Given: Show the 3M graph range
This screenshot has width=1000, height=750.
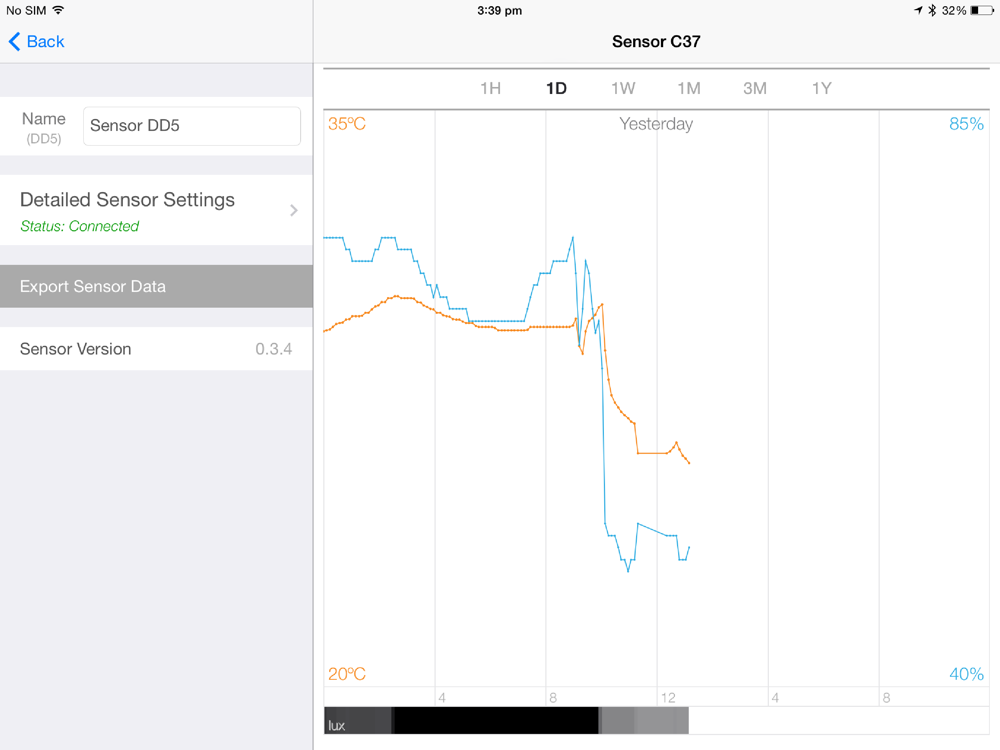Looking at the screenshot, I should click(x=755, y=88).
